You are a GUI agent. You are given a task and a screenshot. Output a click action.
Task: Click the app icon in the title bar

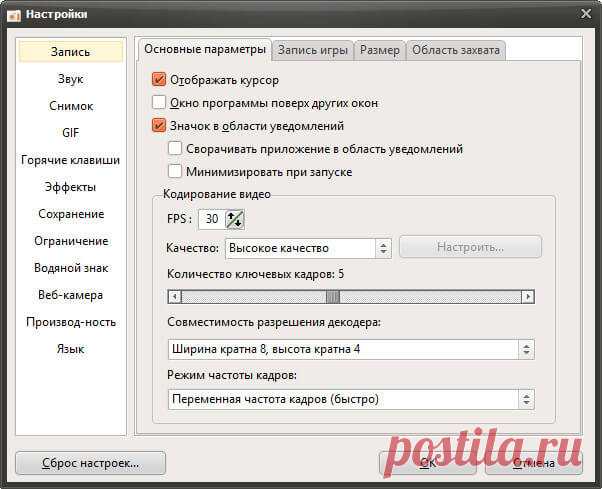tap(14, 15)
